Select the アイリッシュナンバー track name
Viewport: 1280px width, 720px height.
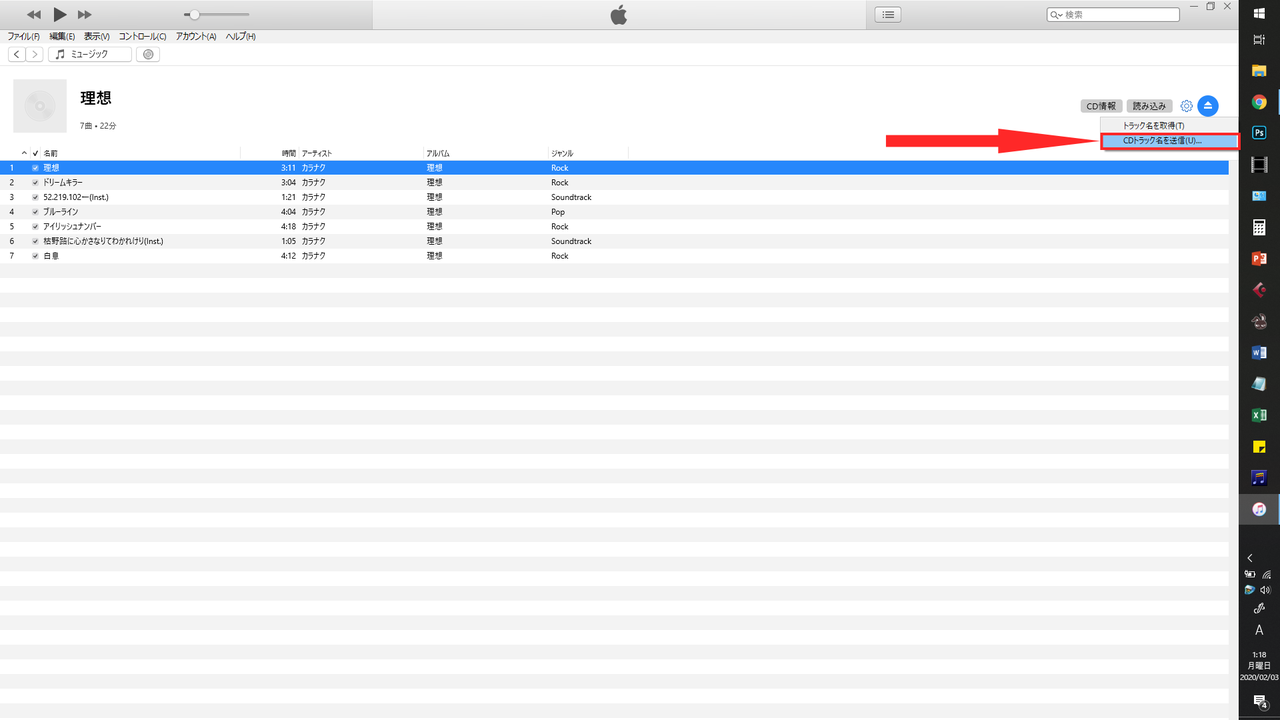click(x=72, y=227)
